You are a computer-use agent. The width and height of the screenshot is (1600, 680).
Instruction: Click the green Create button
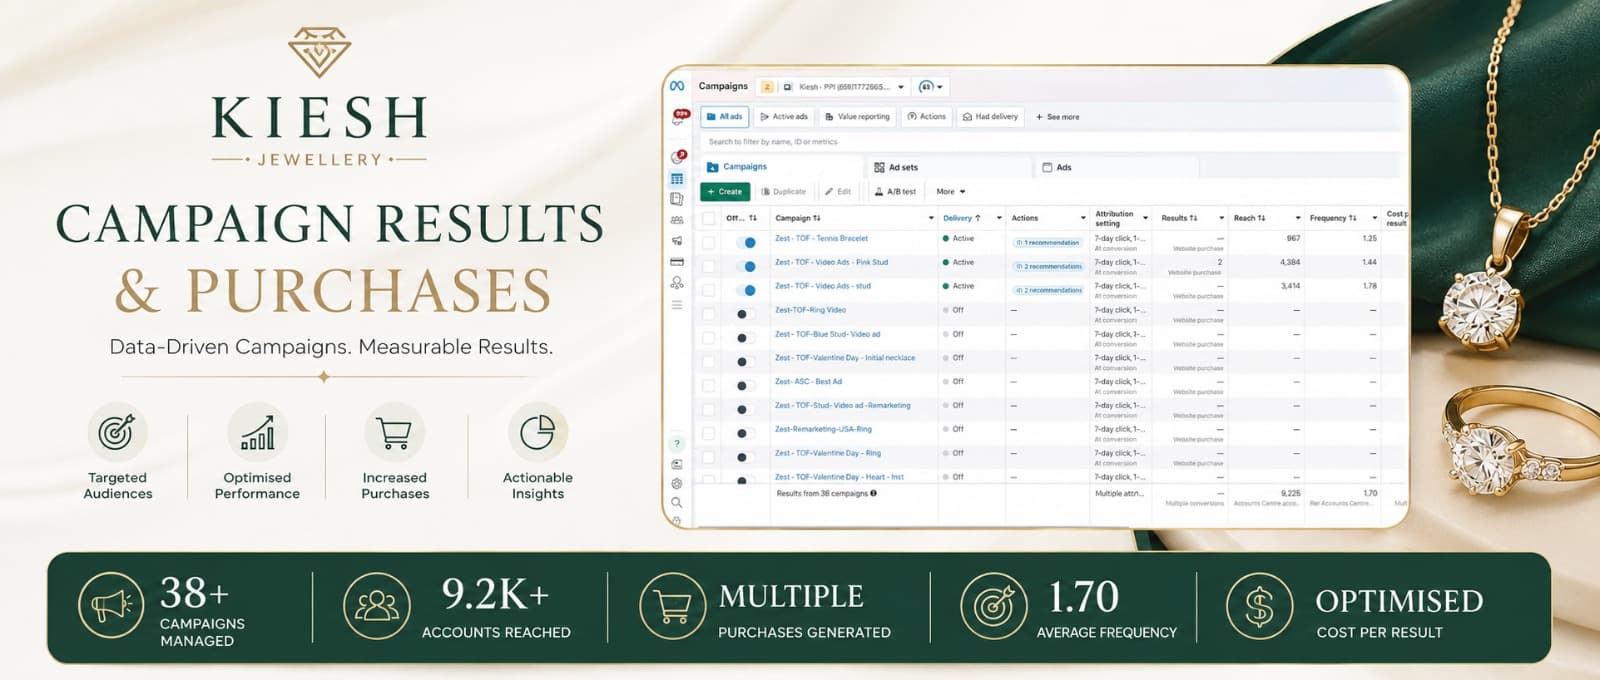[725, 191]
